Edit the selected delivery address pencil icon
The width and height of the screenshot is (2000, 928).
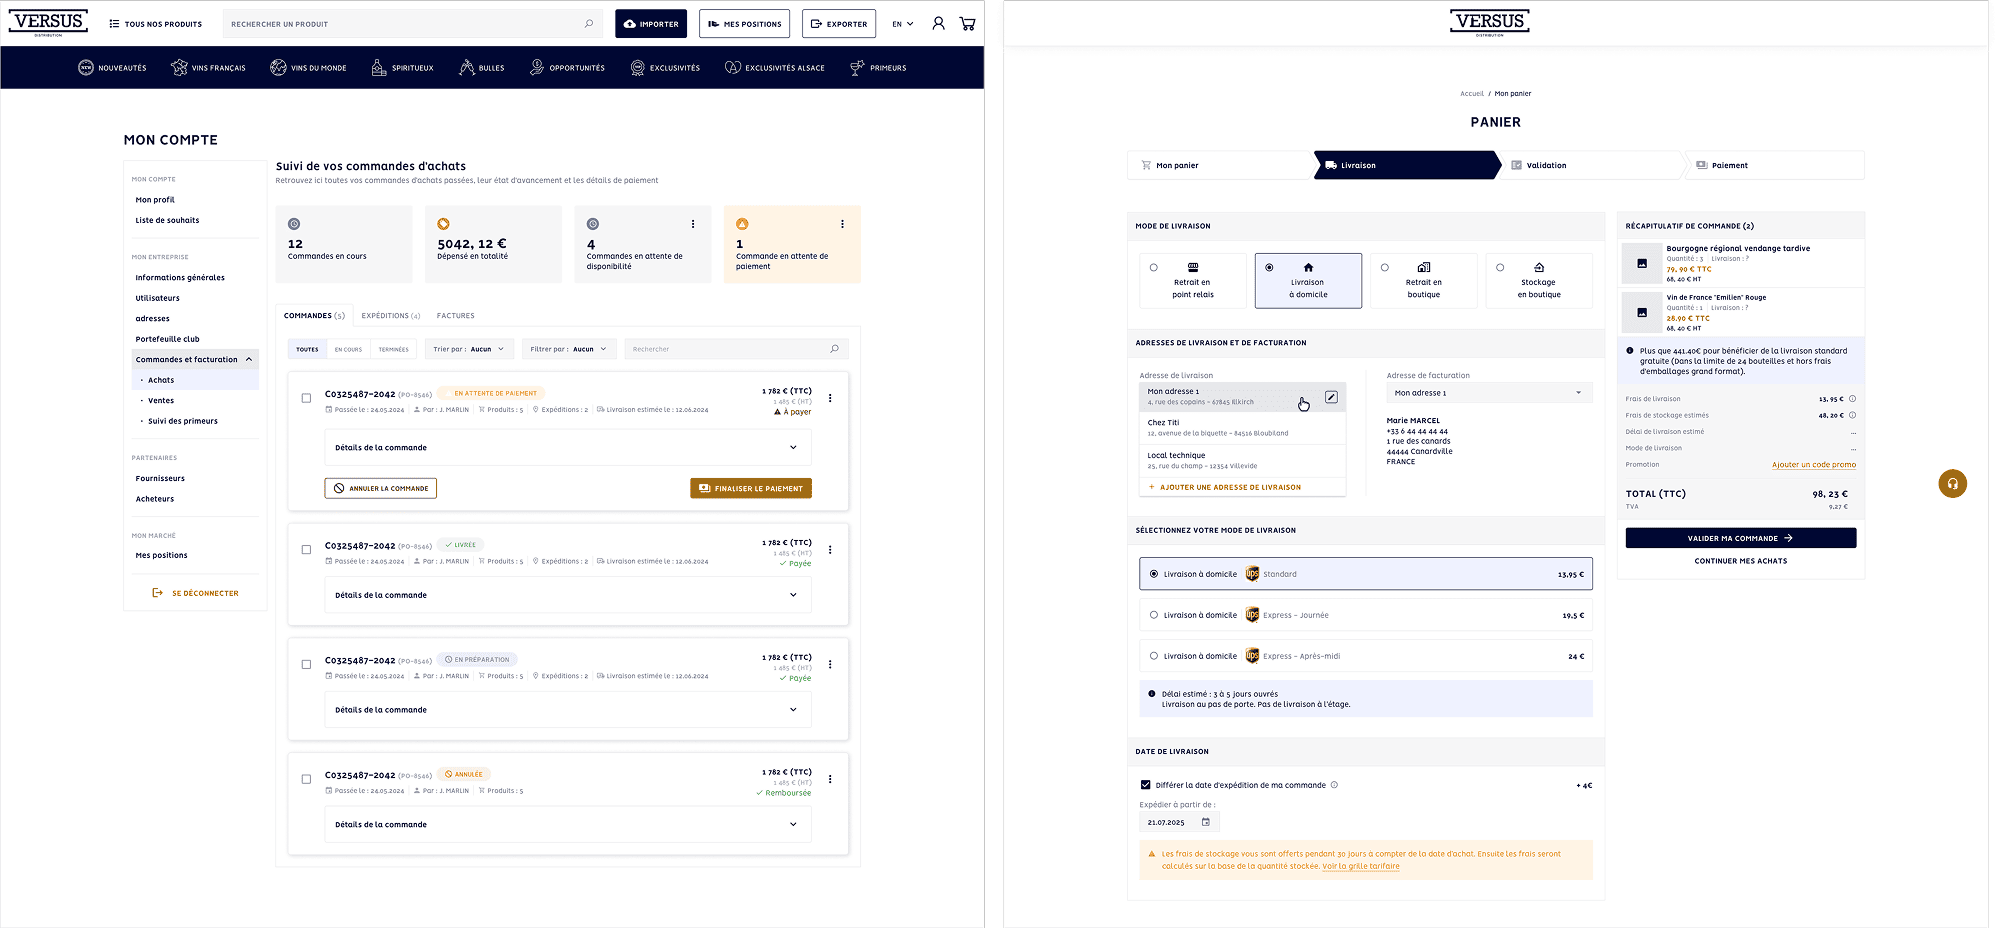(x=1331, y=397)
